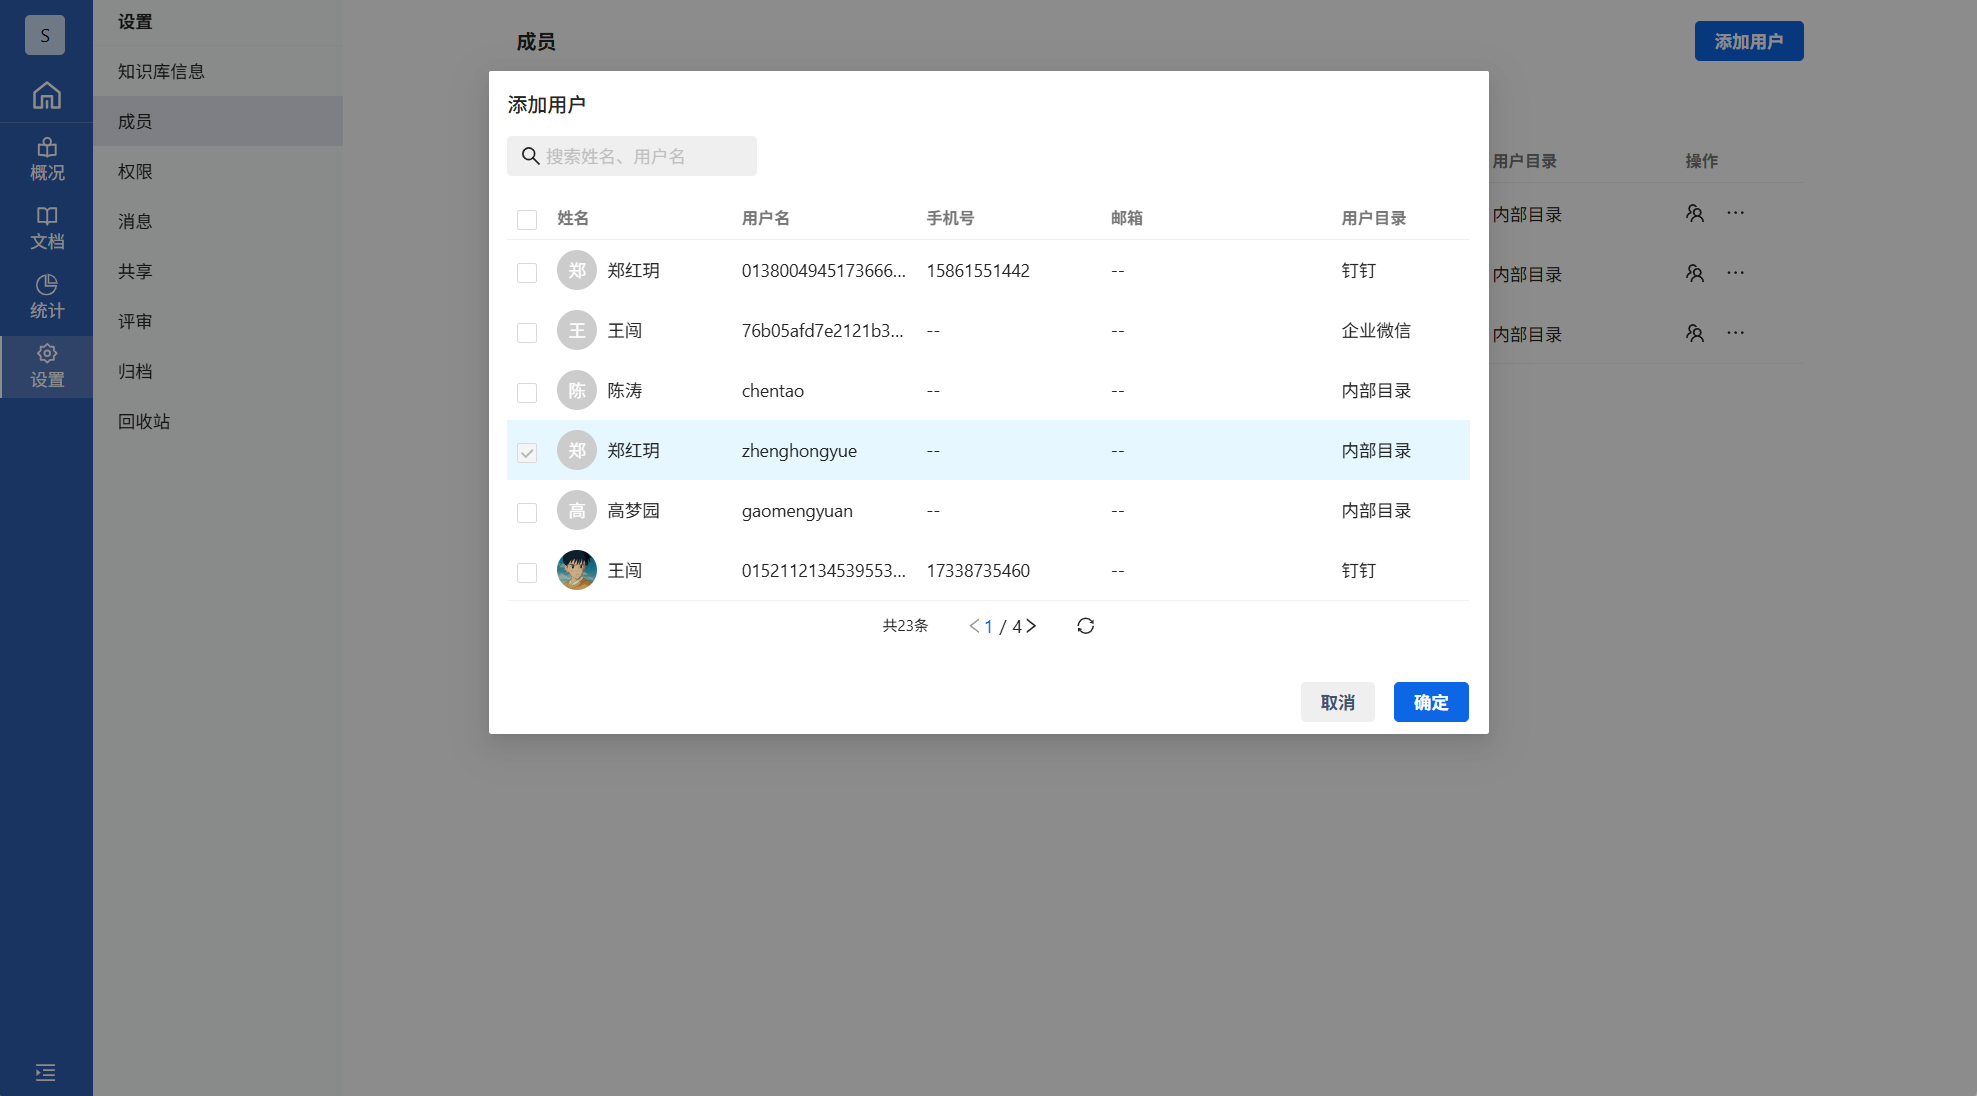Go to next page of users
Viewport: 1977px width, 1096px height.
click(x=1031, y=626)
